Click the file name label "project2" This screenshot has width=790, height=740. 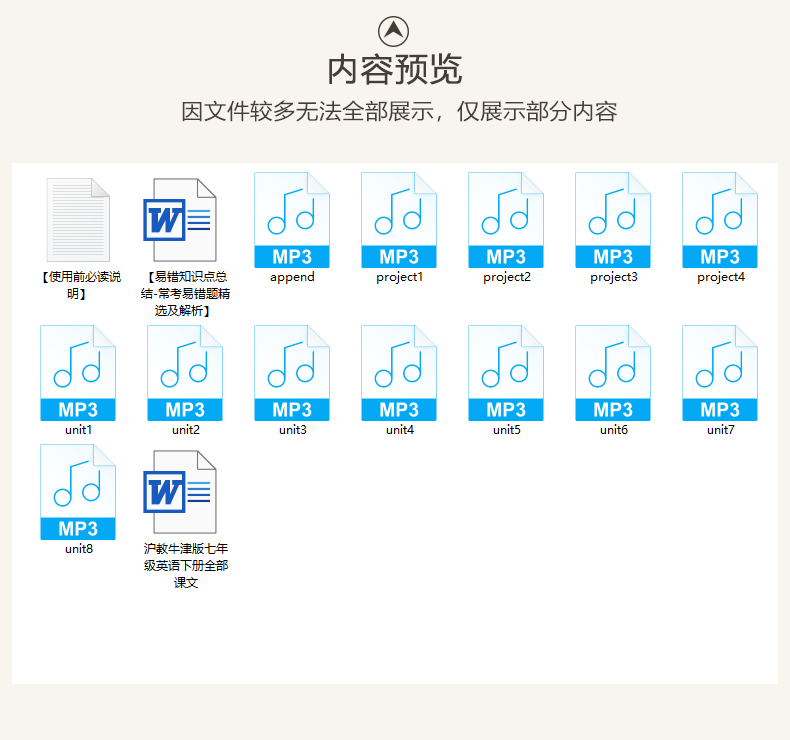(x=506, y=278)
